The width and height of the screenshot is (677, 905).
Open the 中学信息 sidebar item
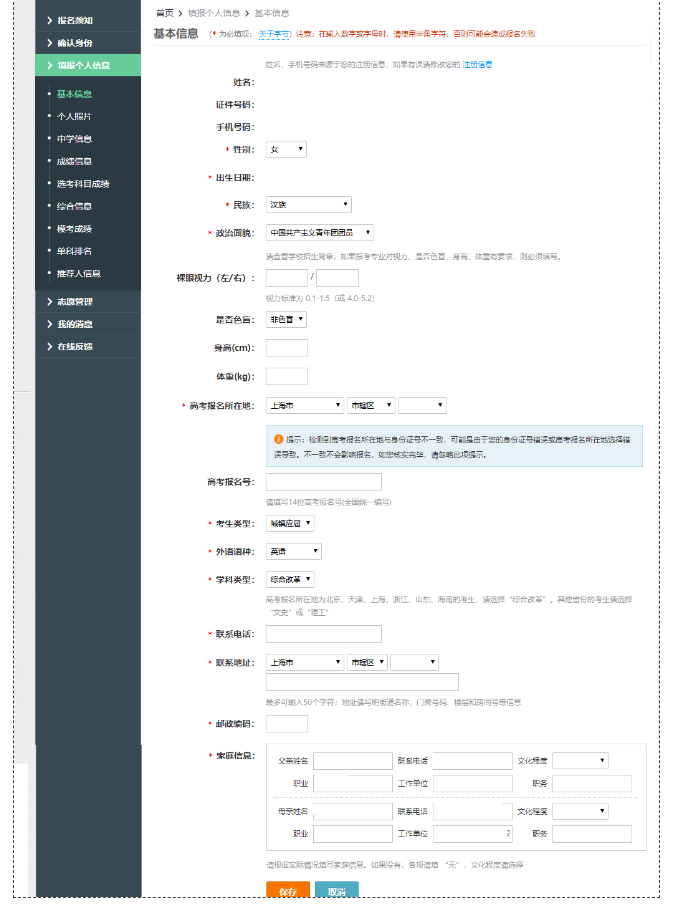pos(74,139)
